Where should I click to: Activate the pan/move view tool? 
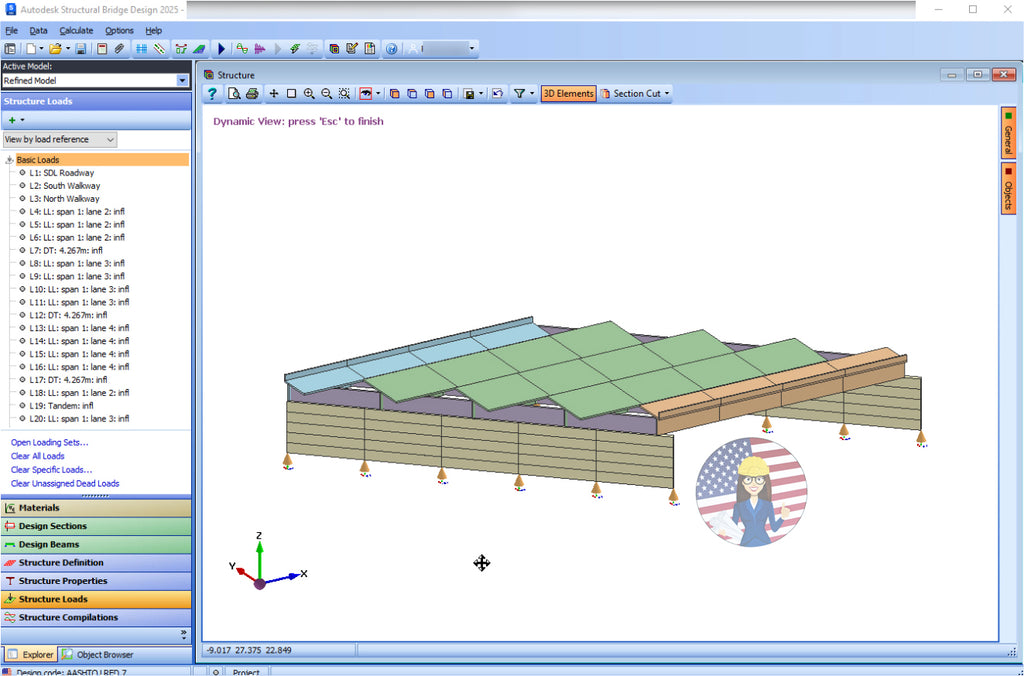[x=272, y=93]
